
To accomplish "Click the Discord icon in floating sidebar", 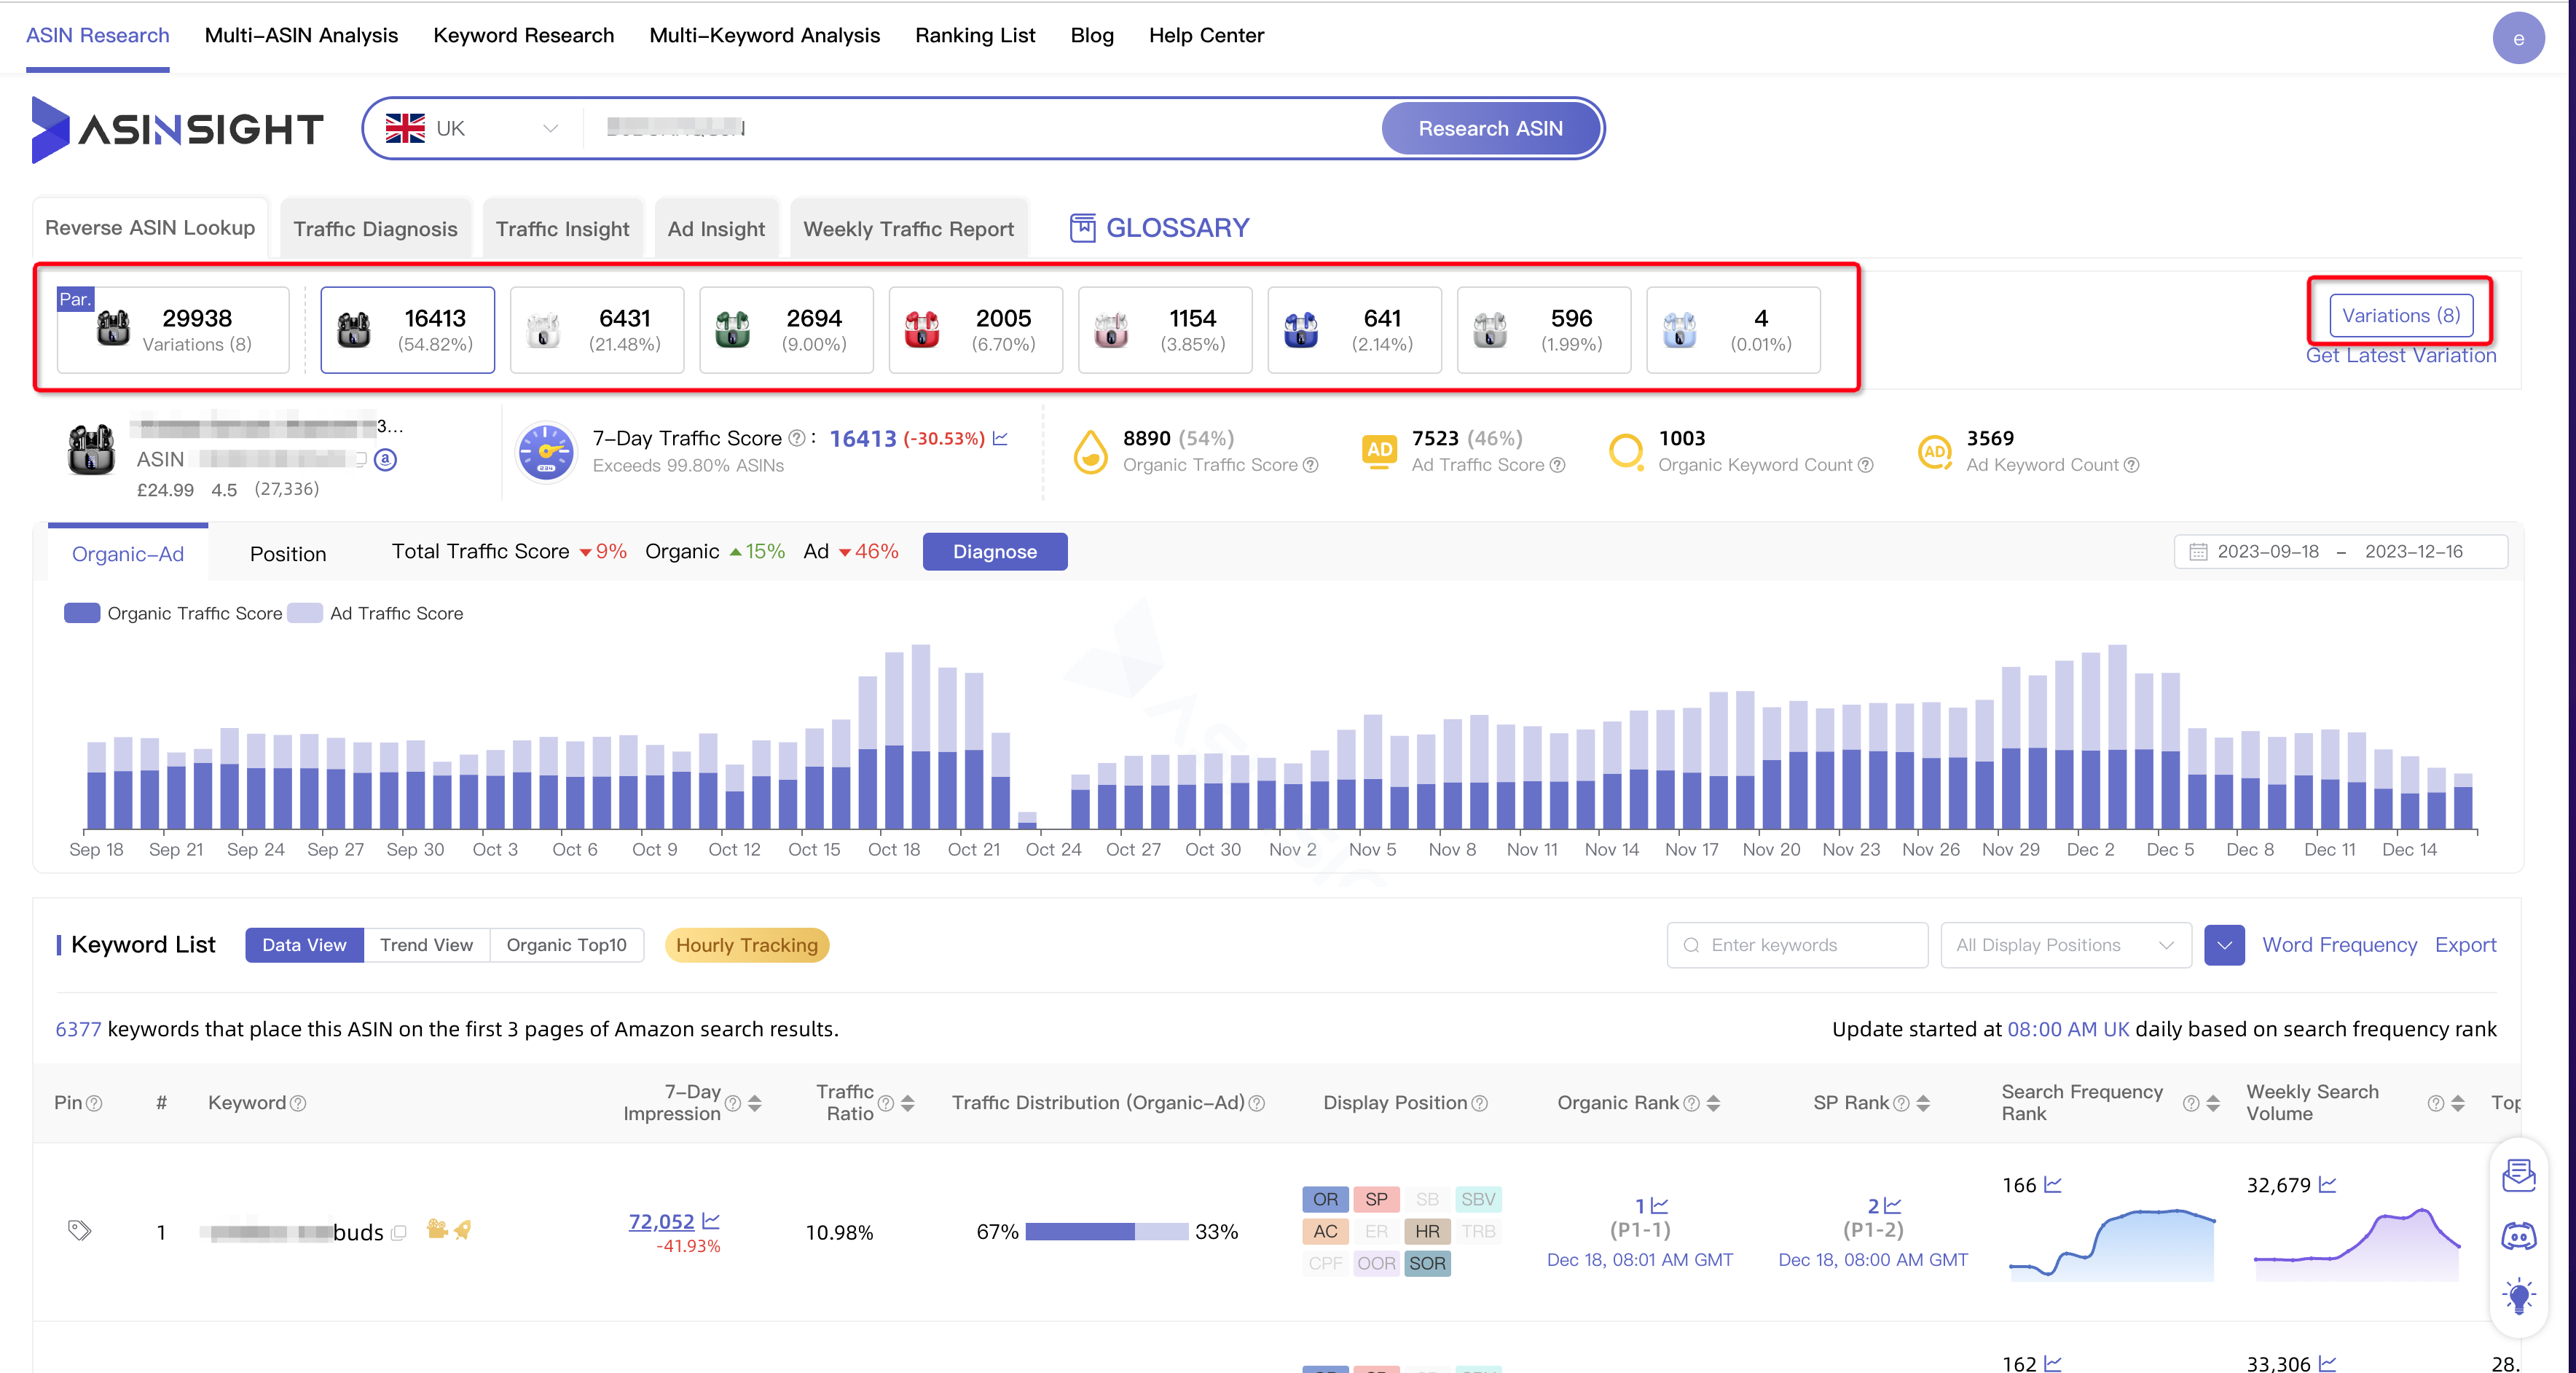I will (x=2518, y=1236).
